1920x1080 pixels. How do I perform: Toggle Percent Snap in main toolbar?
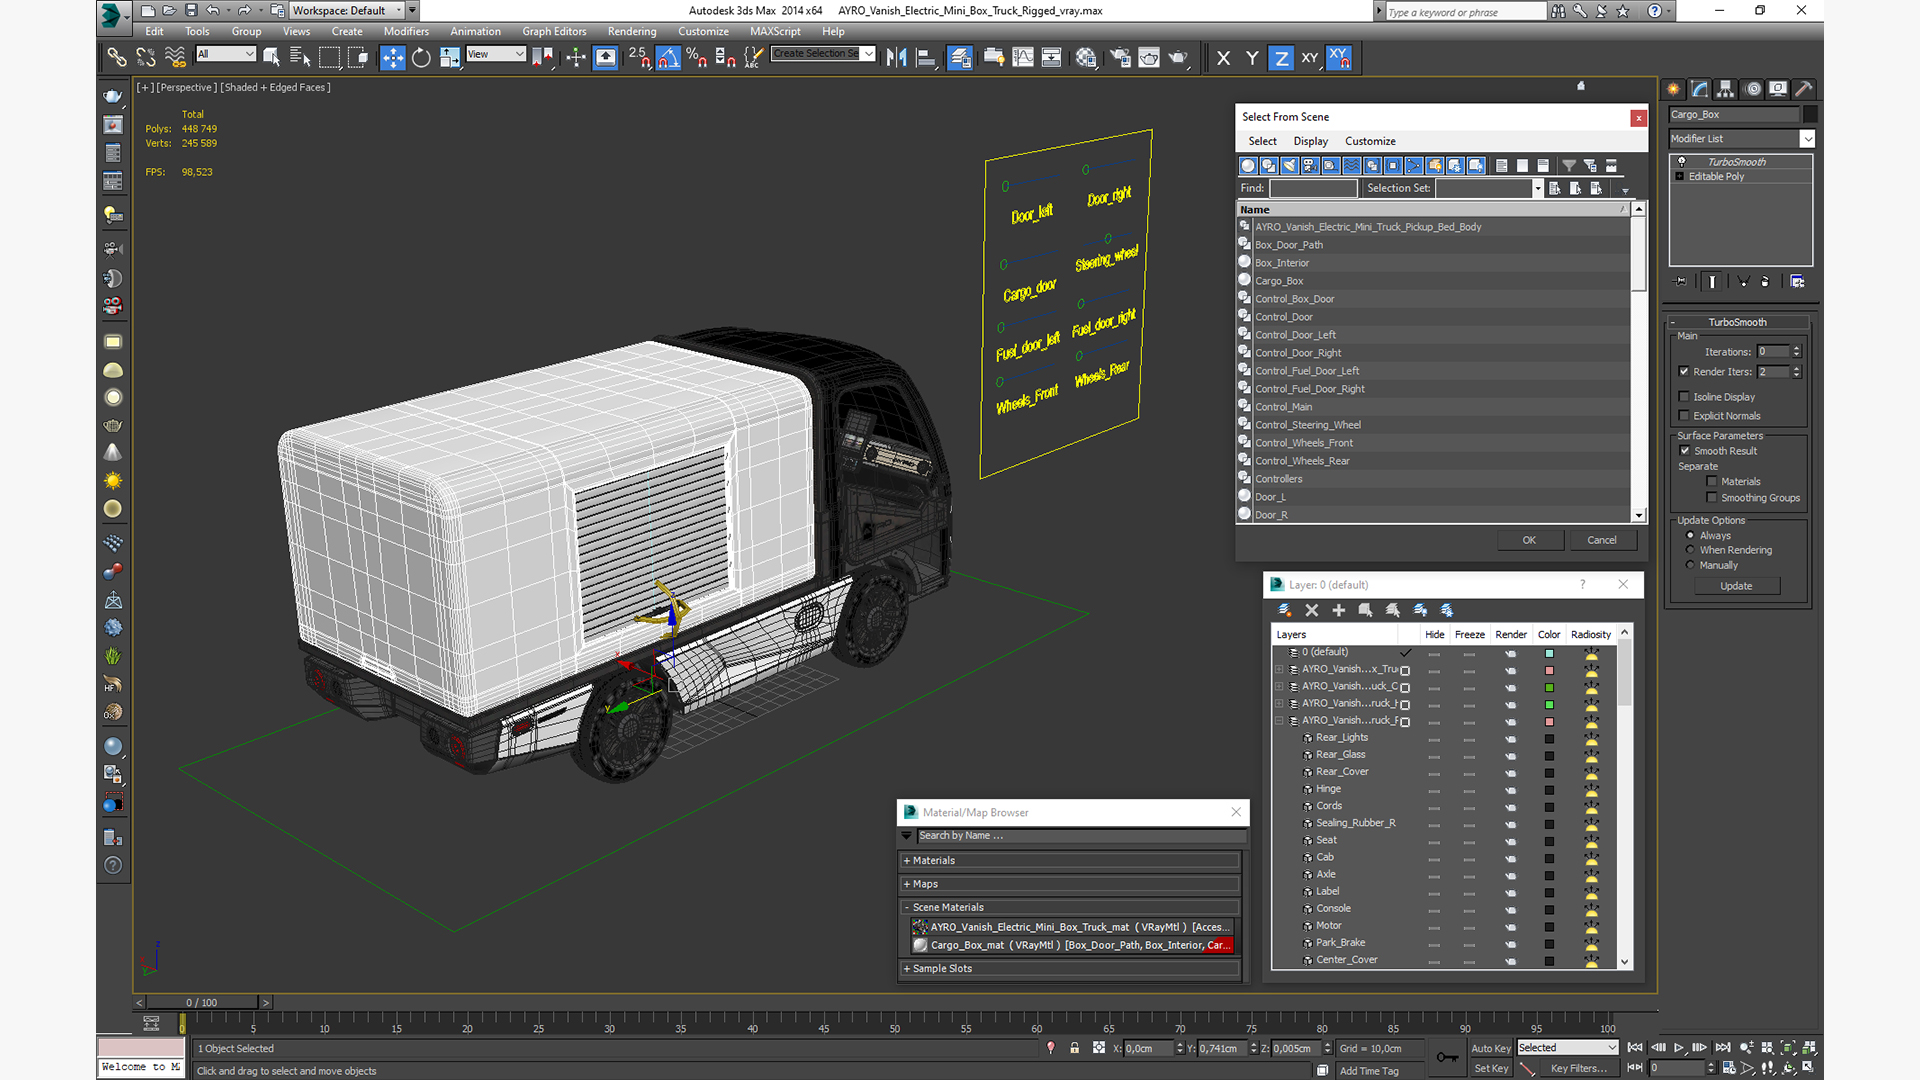tap(697, 58)
